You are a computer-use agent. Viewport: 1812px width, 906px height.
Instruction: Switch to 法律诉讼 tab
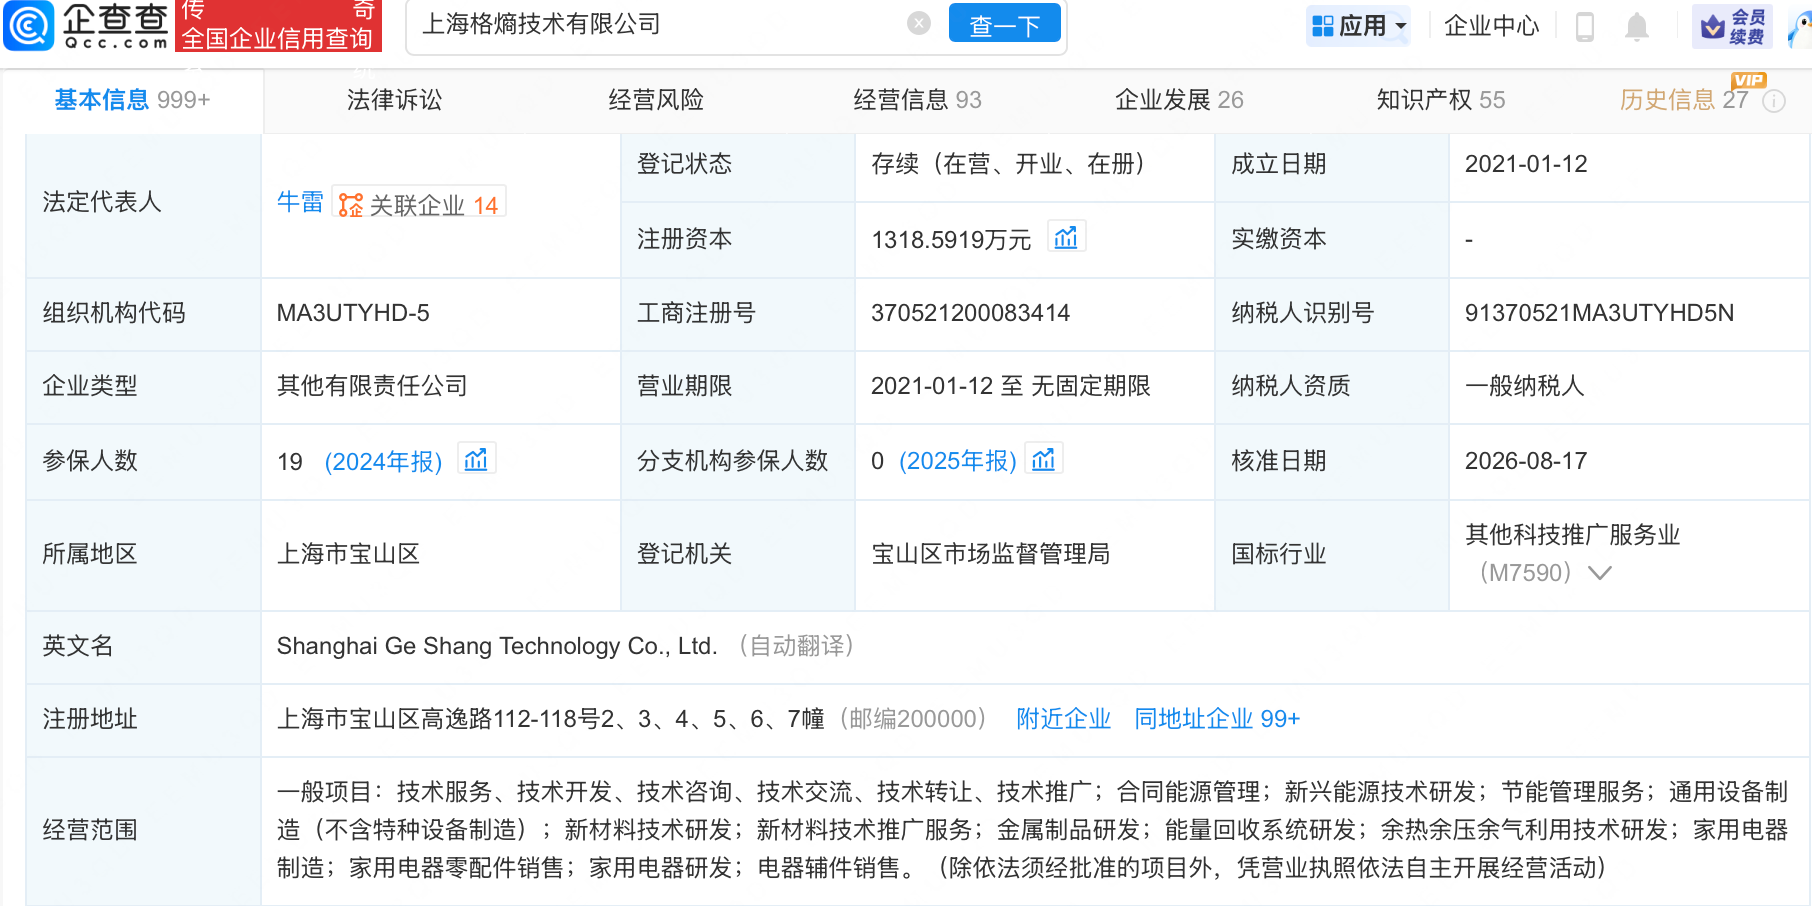coord(394,100)
